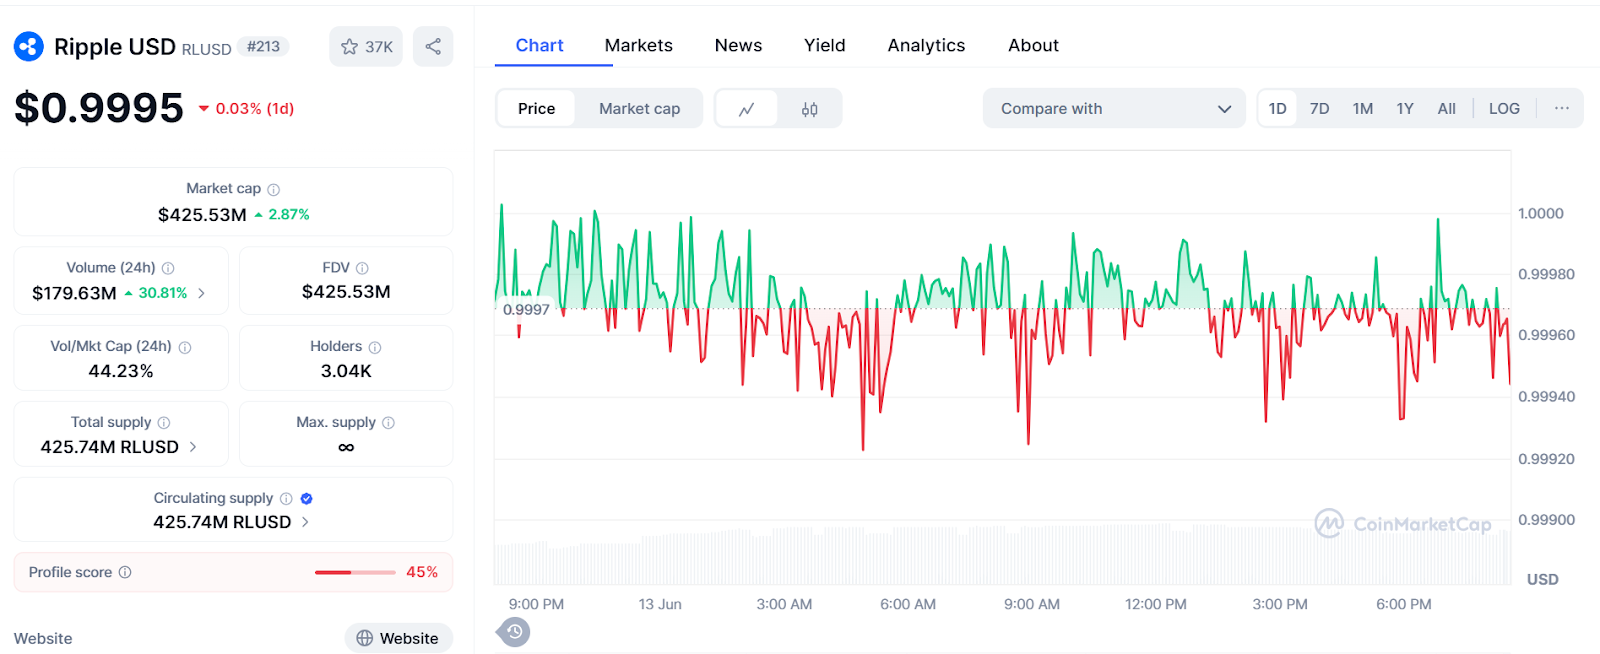The image size is (1600, 654).
Task: Click the $0.9995 current price
Action: point(99,108)
